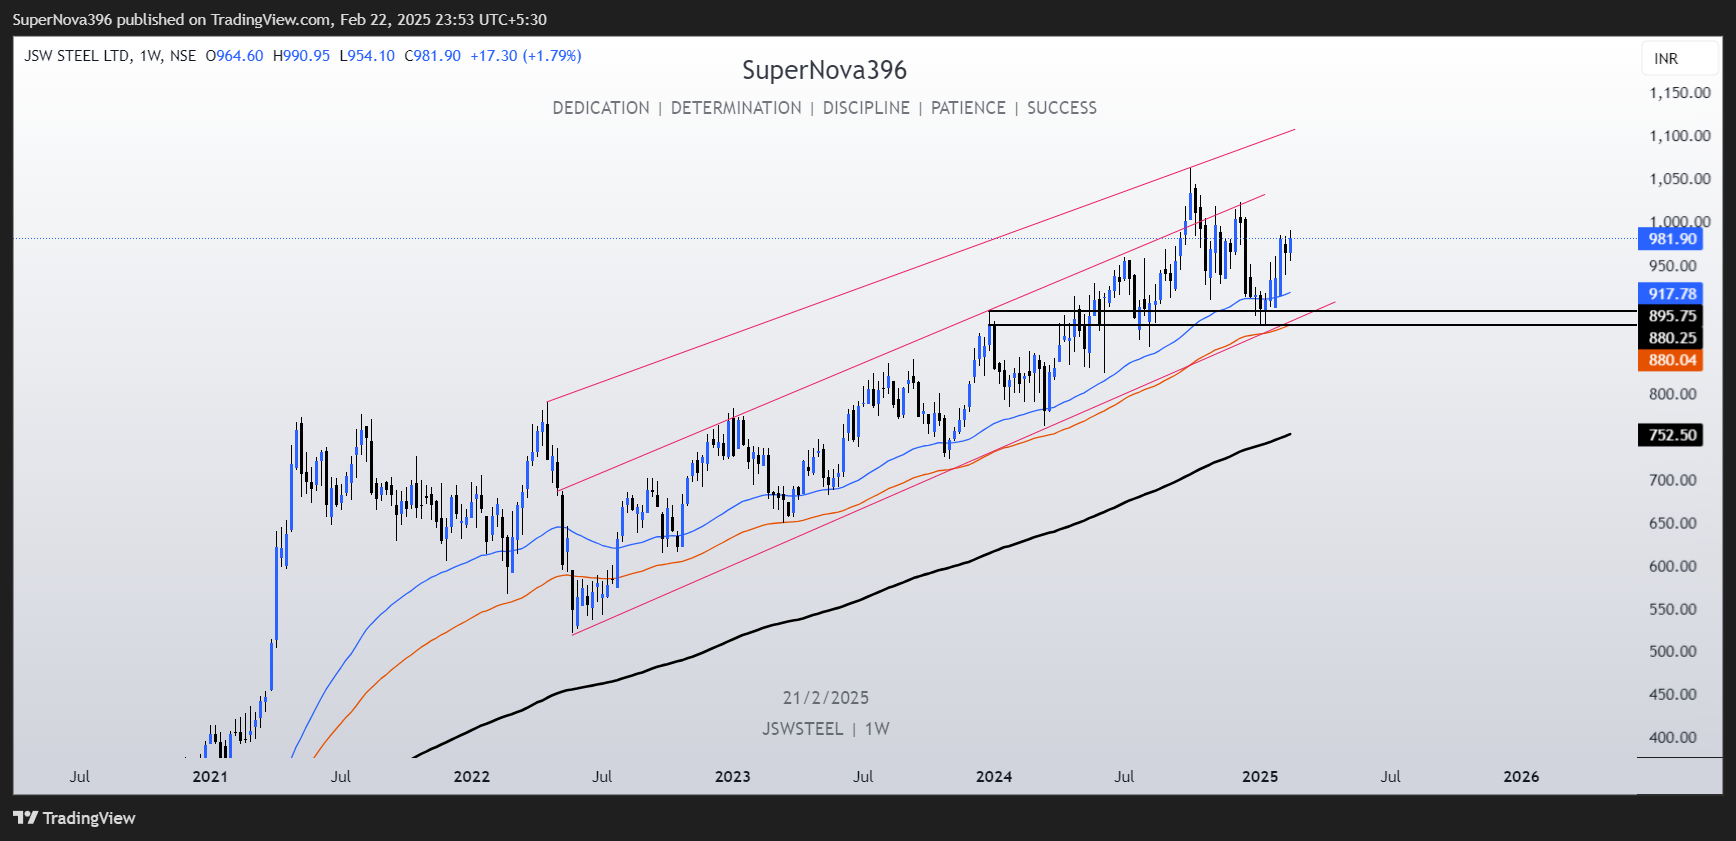
Task: Click the high value H990.95
Action: (x=301, y=56)
